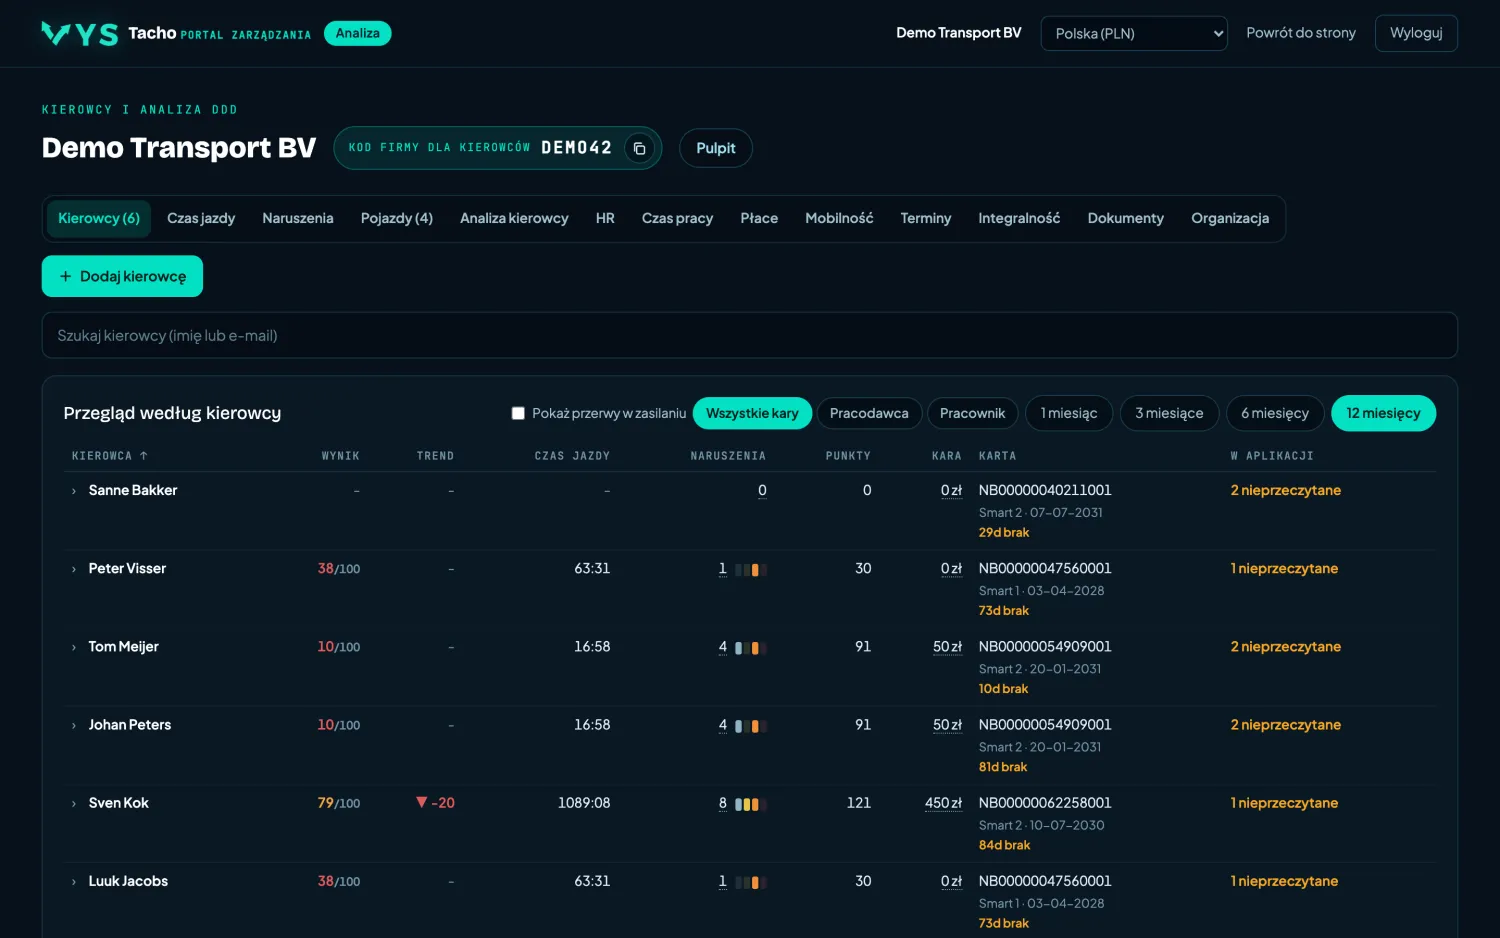Viewport: 1500px width, 938px height.
Task: Sort by Wynik column header
Action: point(340,456)
